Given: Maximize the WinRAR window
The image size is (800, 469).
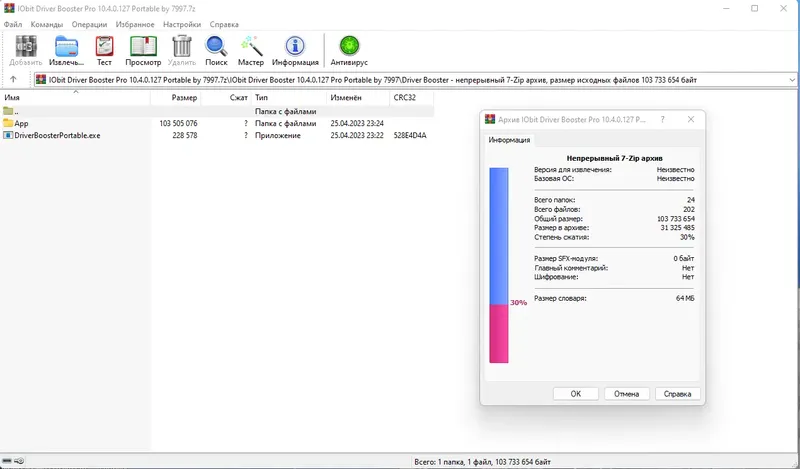Looking at the screenshot, I should [x=755, y=8].
